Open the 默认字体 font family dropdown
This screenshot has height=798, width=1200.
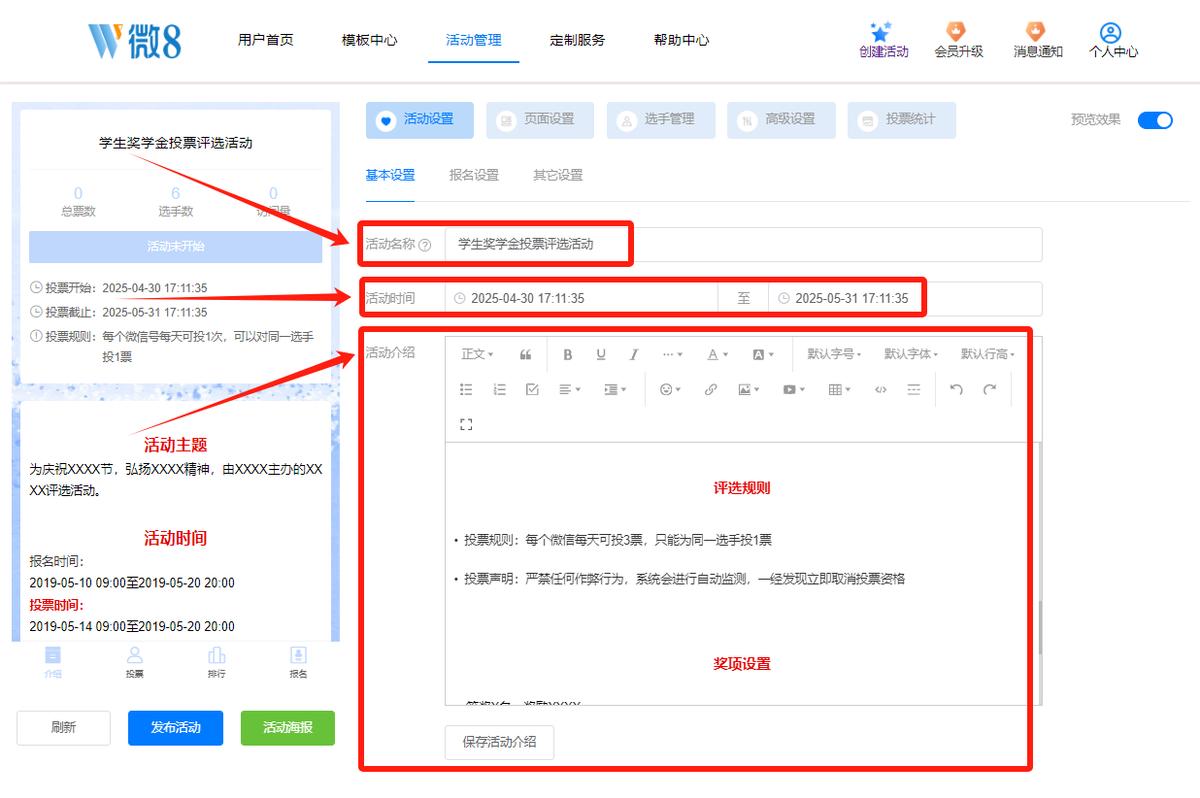click(x=912, y=354)
